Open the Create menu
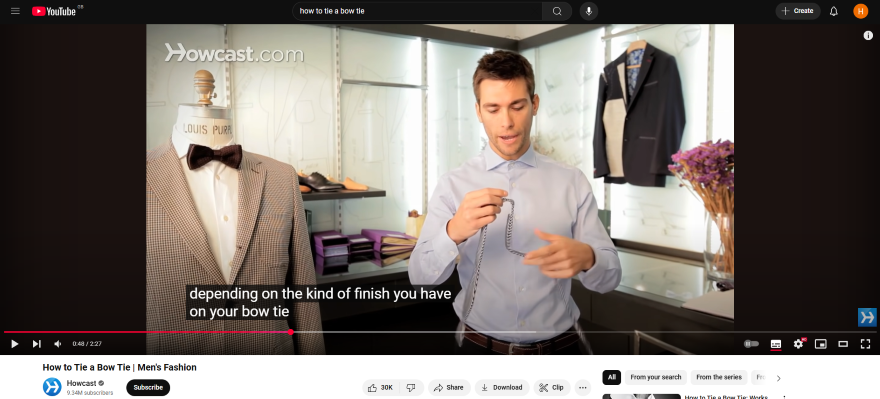This screenshot has height=399, width=880. pyautogui.click(x=798, y=11)
